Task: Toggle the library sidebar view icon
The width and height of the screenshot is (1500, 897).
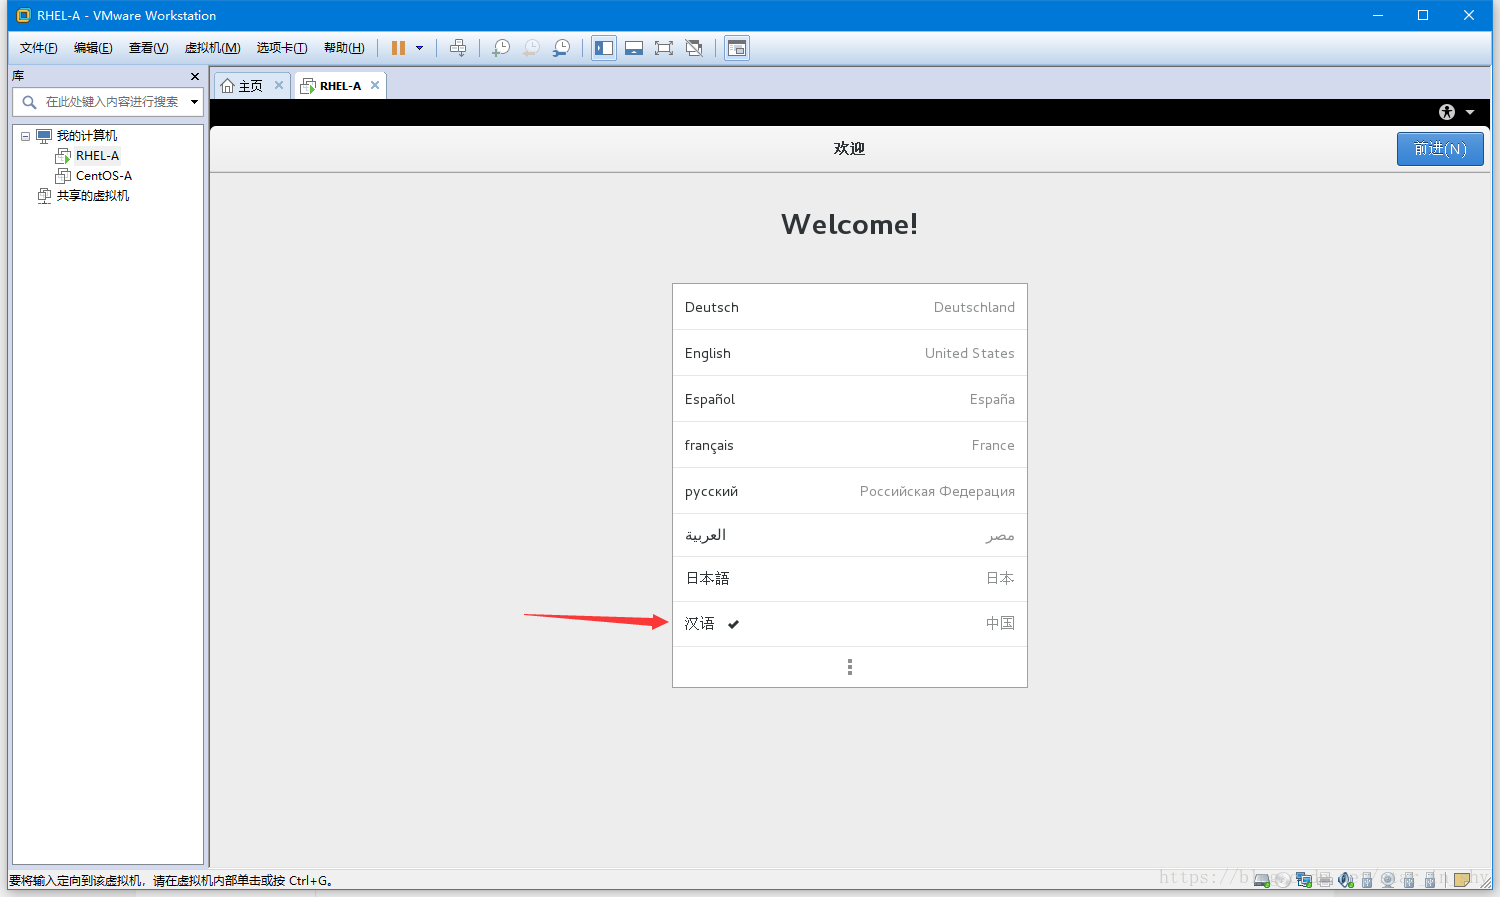Action: click(604, 48)
